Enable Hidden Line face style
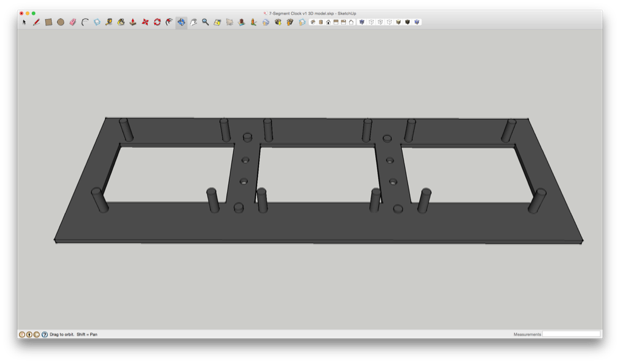Viewport: 620px width, 363px height. tap(389, 22)
